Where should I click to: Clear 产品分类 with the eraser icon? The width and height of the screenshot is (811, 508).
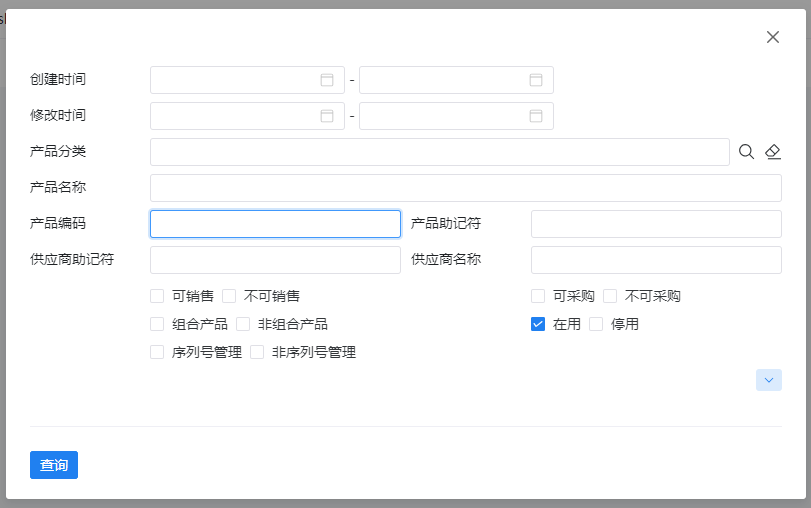[x=773, y=152]
